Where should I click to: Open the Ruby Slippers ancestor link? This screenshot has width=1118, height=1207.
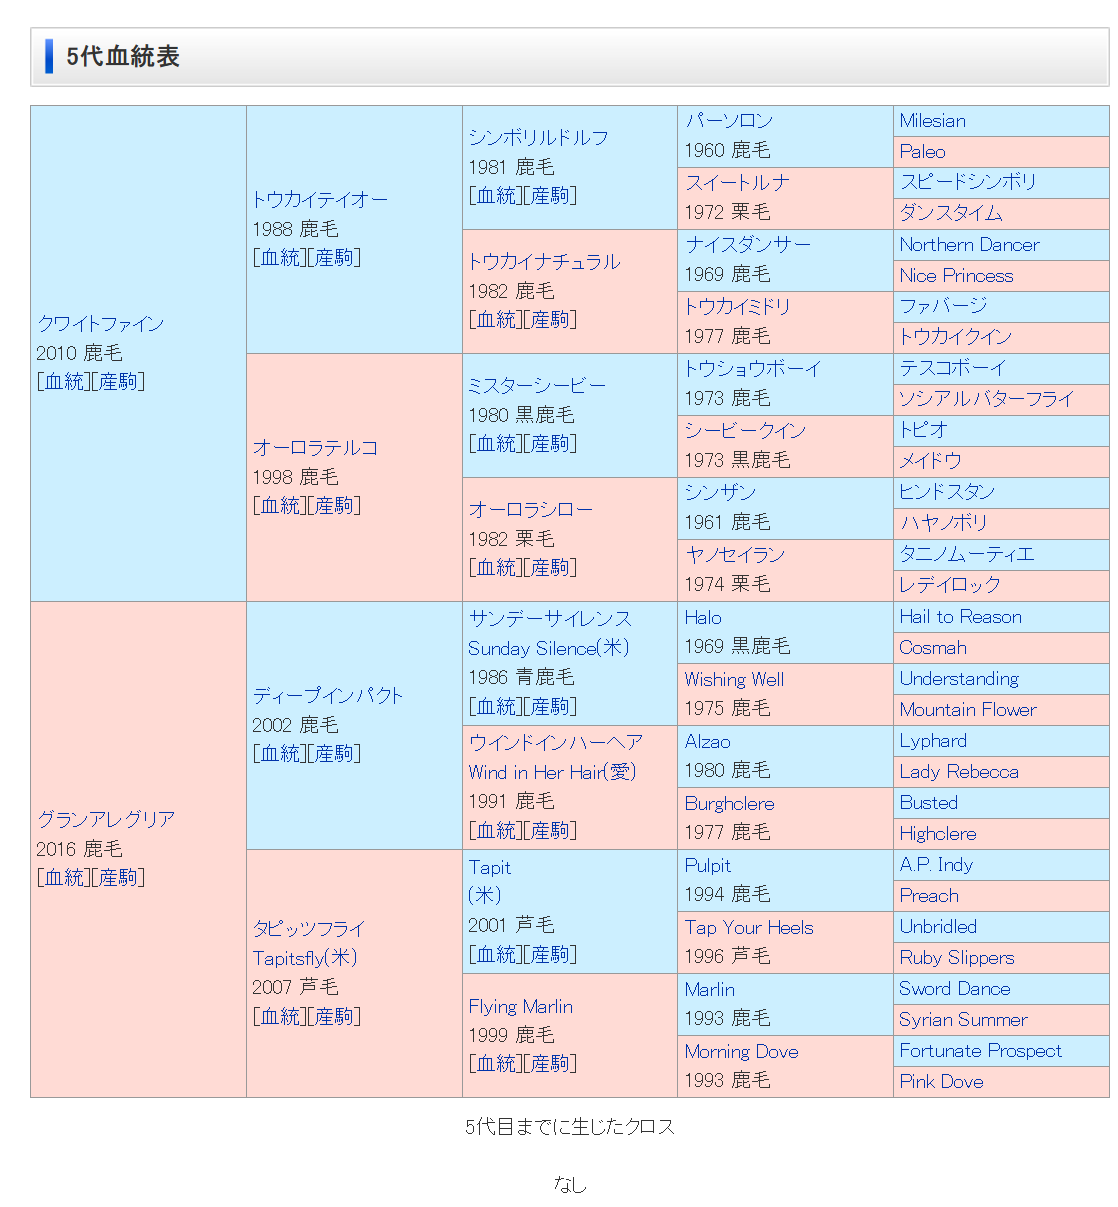(x=956, y=957)
